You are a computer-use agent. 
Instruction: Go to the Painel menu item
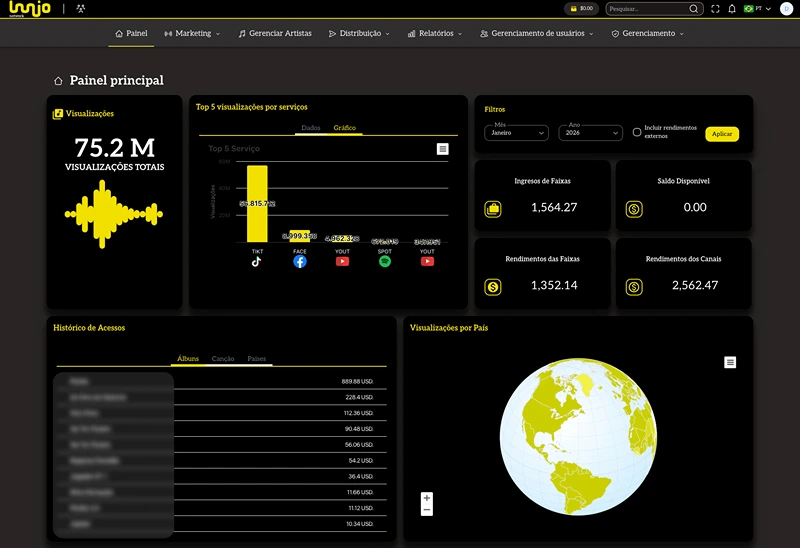click(x=131, y=33)
